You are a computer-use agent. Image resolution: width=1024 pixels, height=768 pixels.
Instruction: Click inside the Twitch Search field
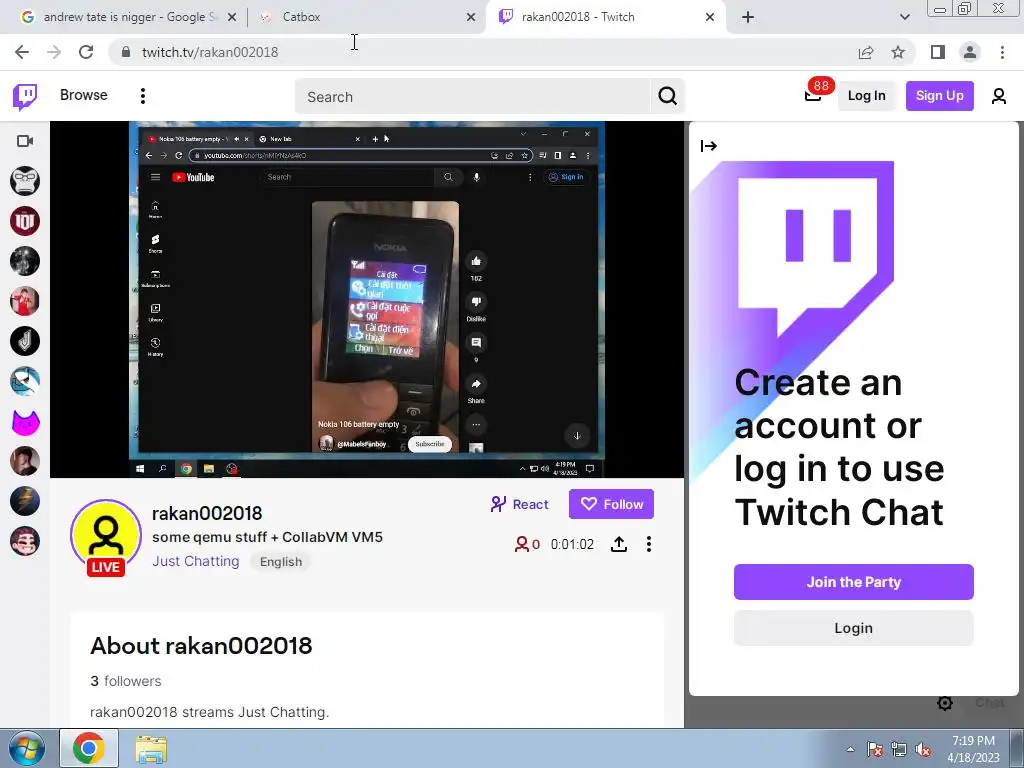[x=473, y=97]
